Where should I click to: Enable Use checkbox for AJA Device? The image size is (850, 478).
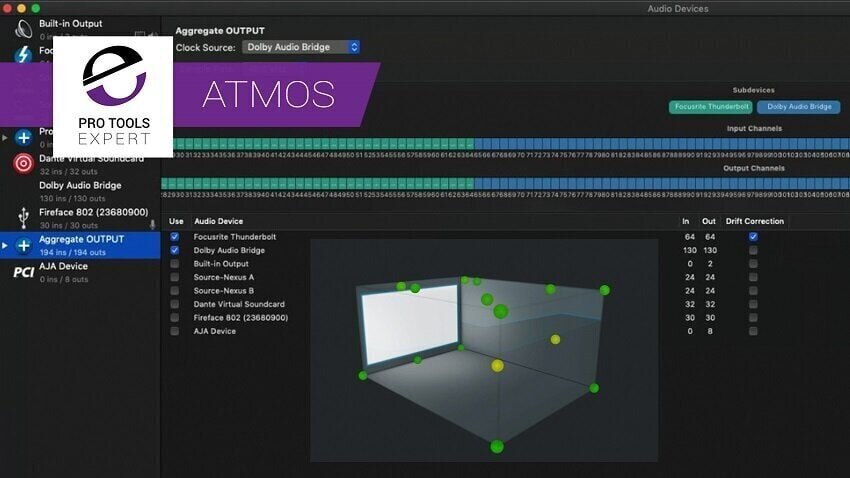point(175,331)
